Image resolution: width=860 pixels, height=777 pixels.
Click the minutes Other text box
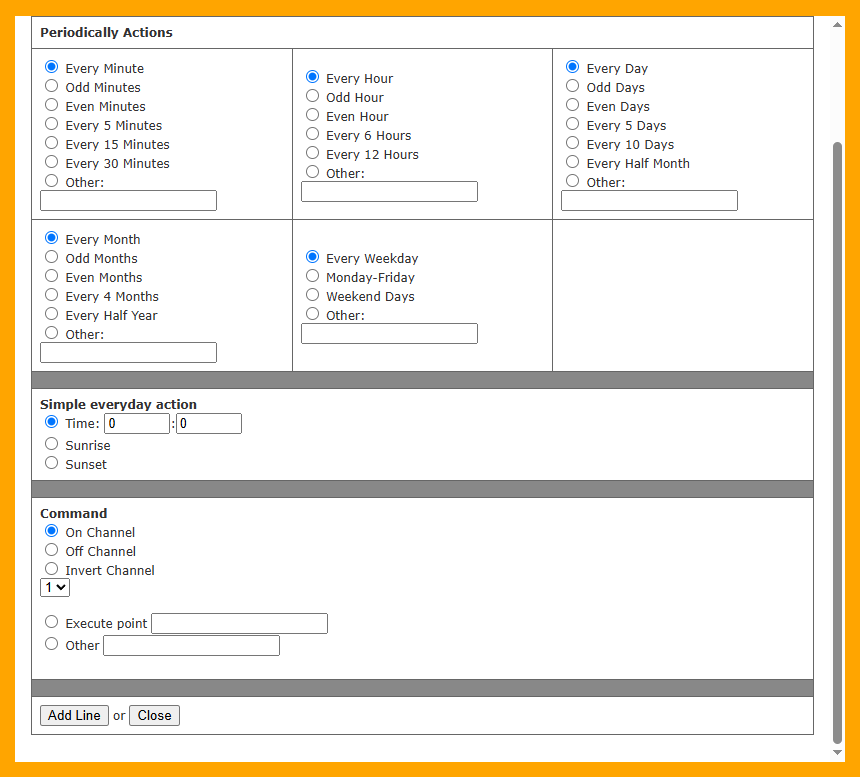pyautogui.click(x=128, y=201)
